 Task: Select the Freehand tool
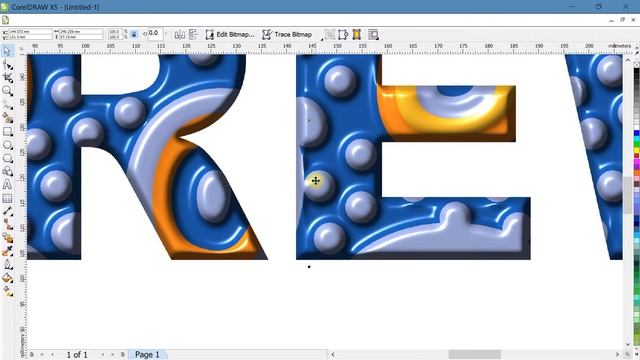7,105
